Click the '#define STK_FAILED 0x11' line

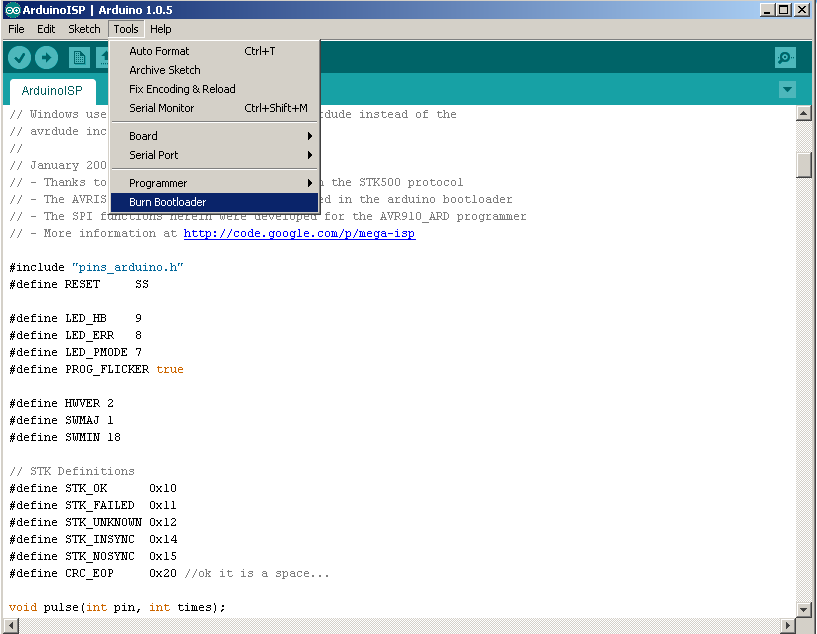(x=93, y=505)
